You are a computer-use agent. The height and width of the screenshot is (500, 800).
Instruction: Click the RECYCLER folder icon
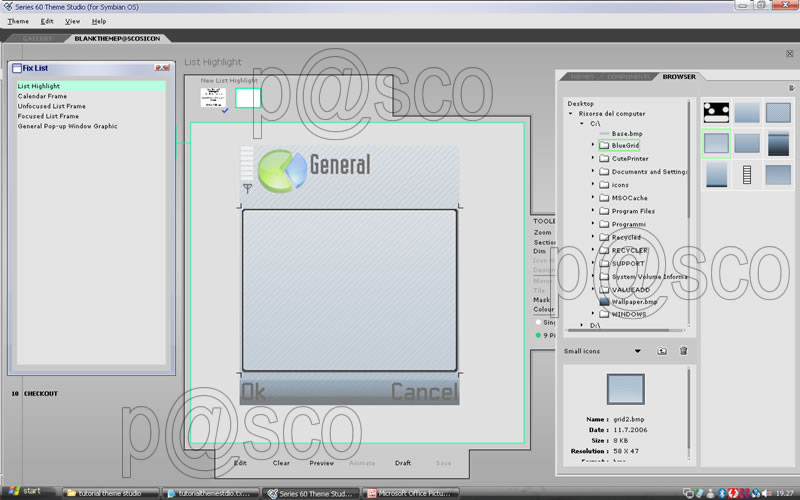tap(604, 250)
